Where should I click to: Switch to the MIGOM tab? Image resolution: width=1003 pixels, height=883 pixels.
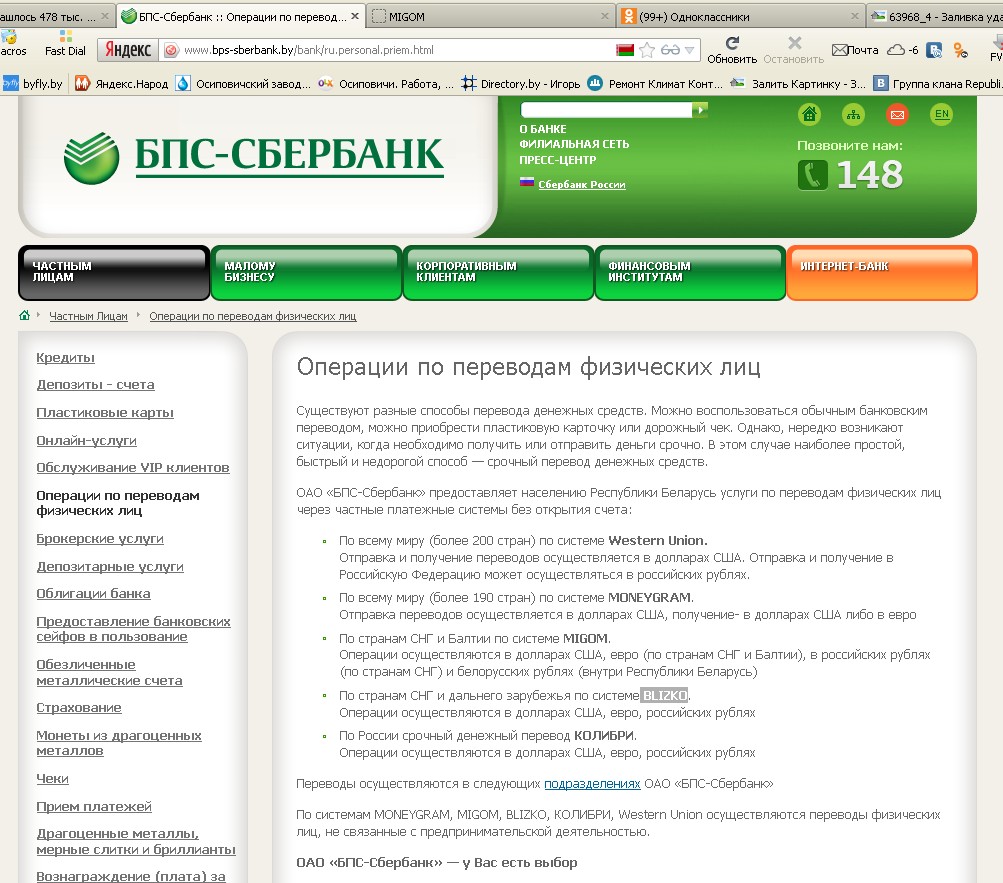[x=489, y=17]
